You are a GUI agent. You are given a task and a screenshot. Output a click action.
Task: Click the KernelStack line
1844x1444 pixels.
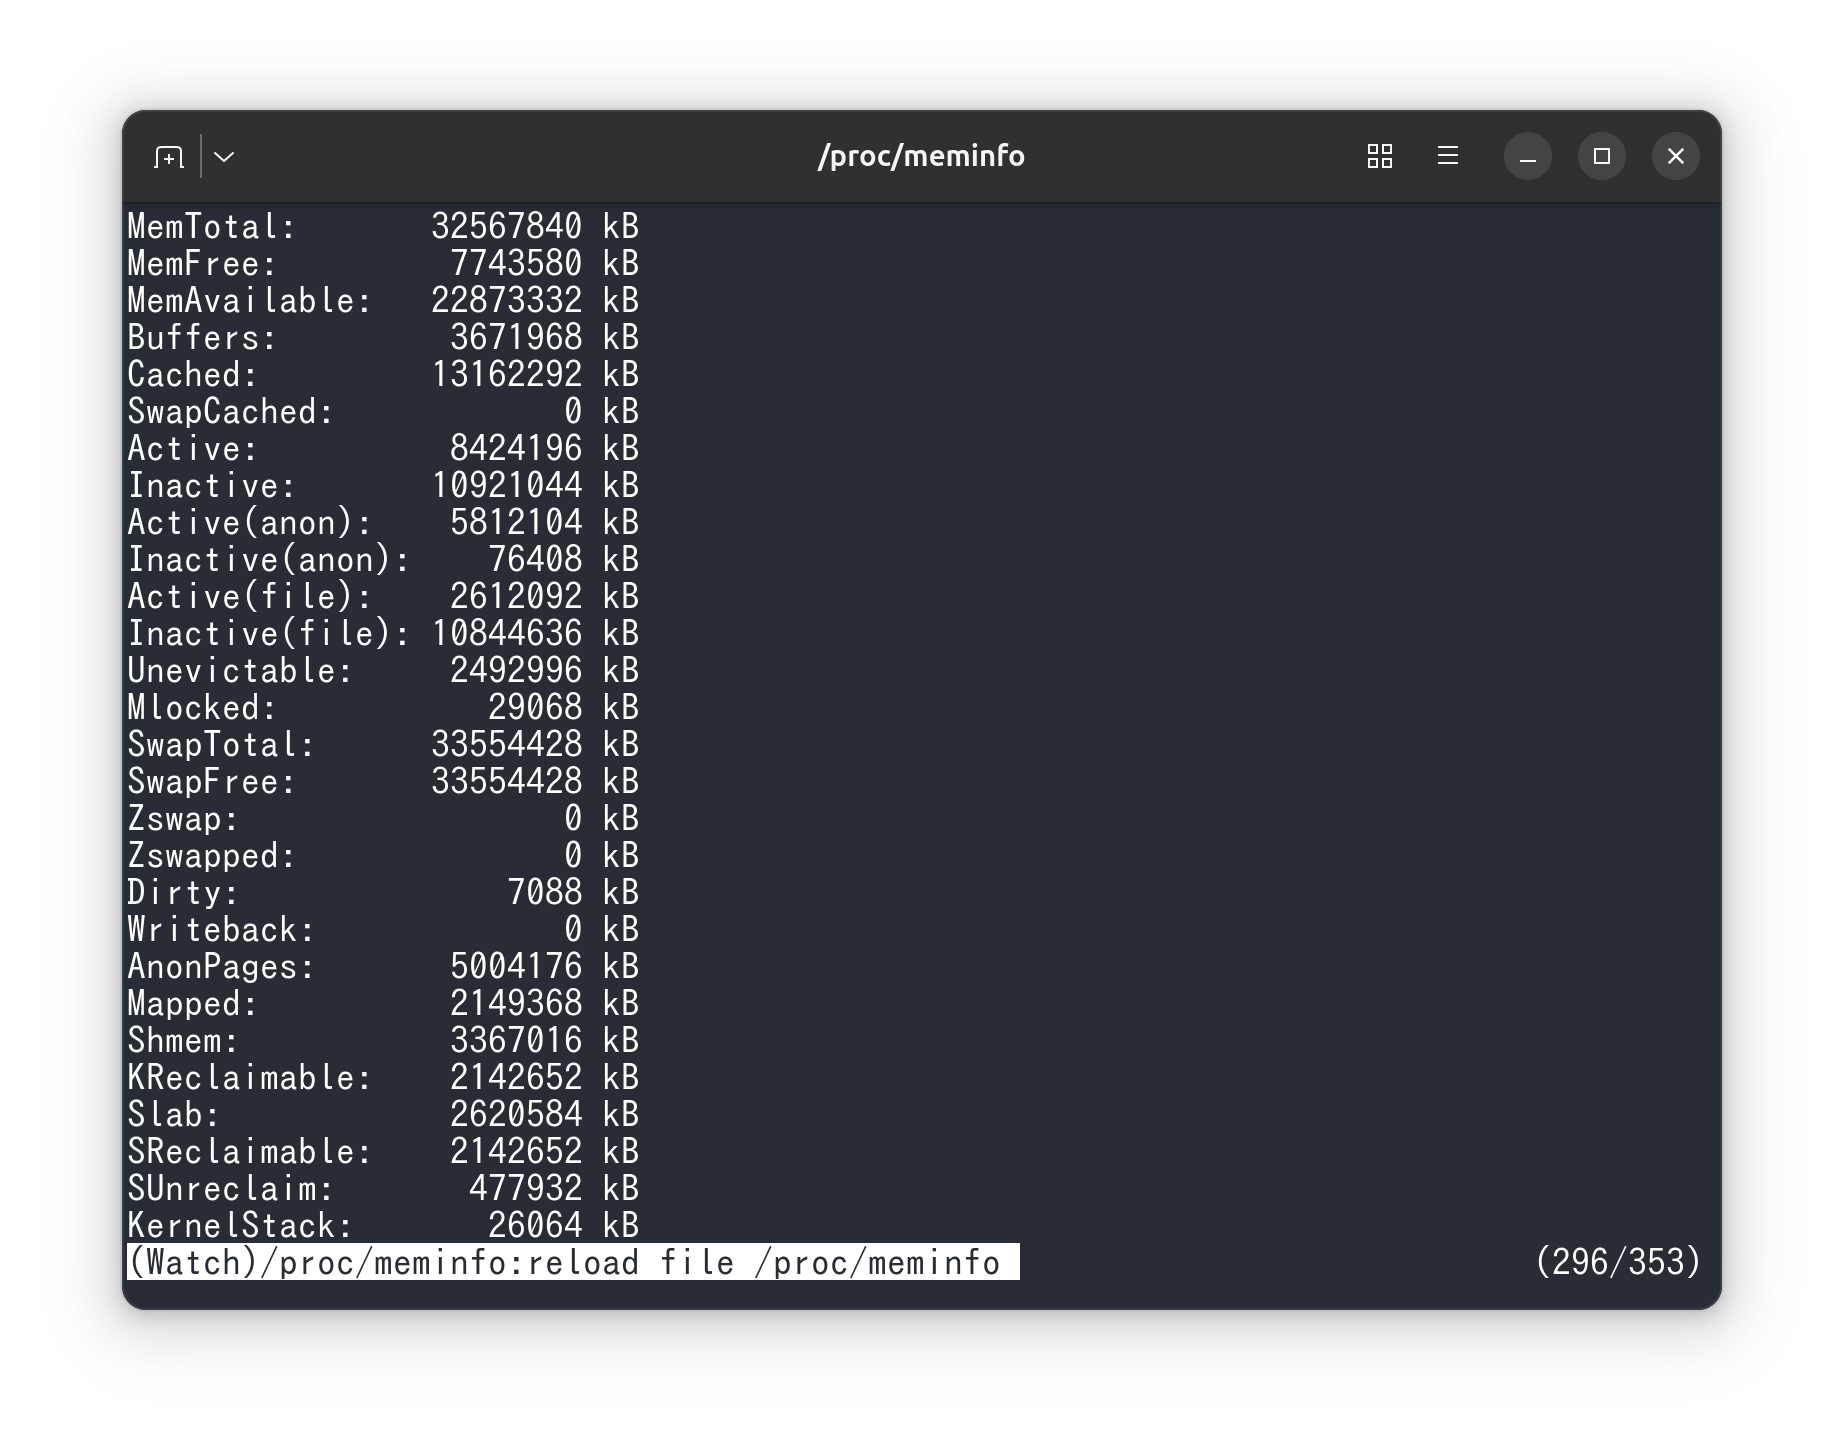tap(383, 1225)
